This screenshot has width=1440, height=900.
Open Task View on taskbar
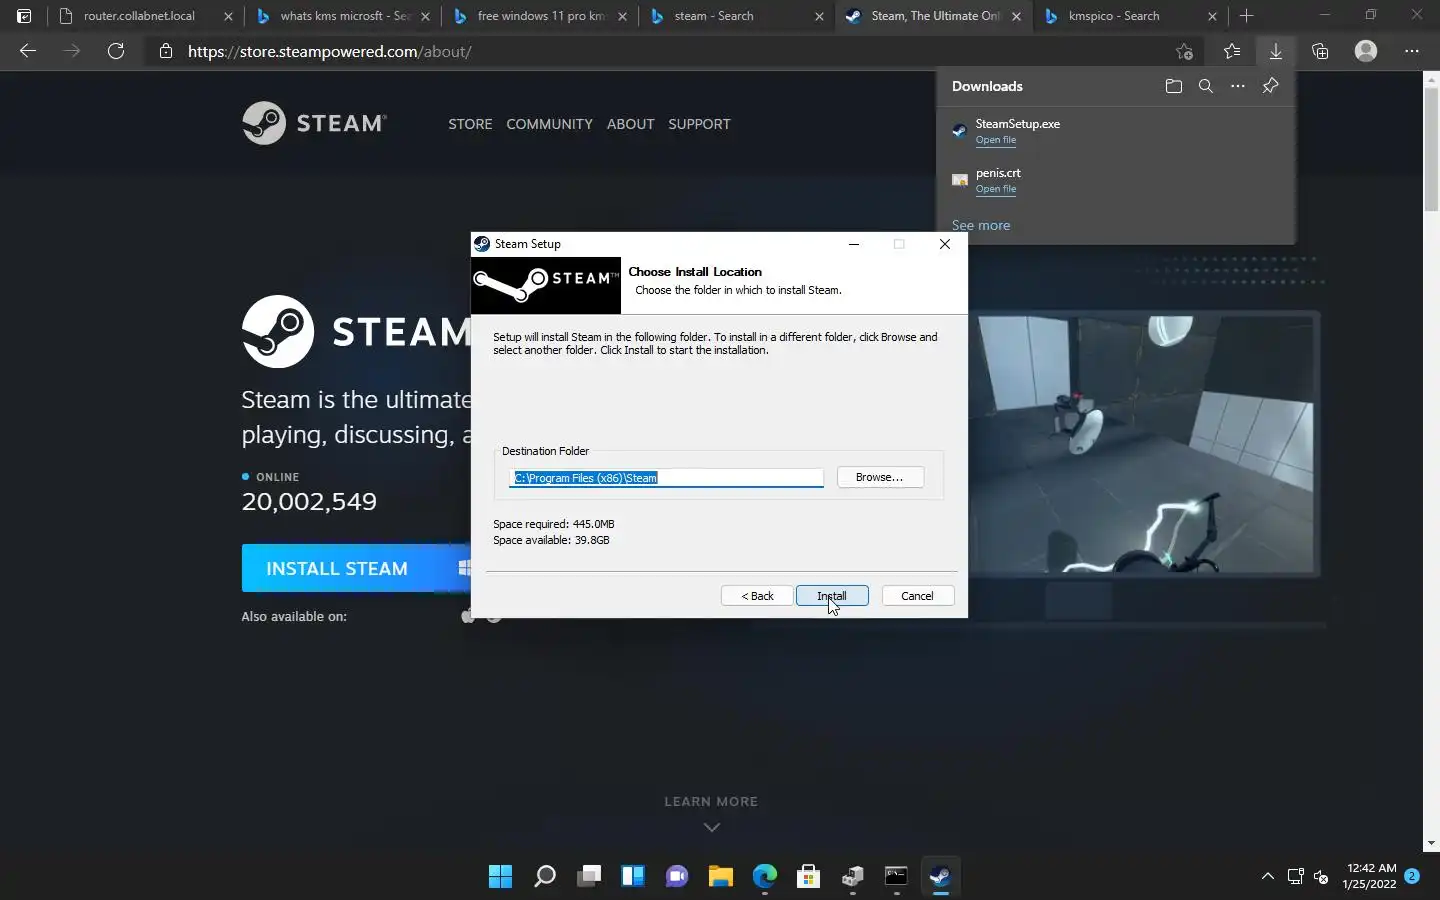tap(588, 877)
